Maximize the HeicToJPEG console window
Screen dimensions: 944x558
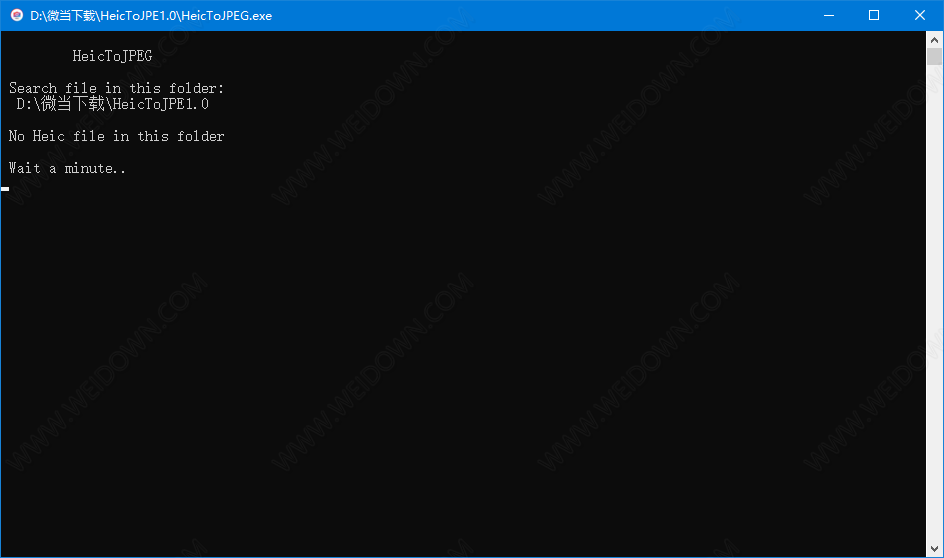(x=874, y=15)
